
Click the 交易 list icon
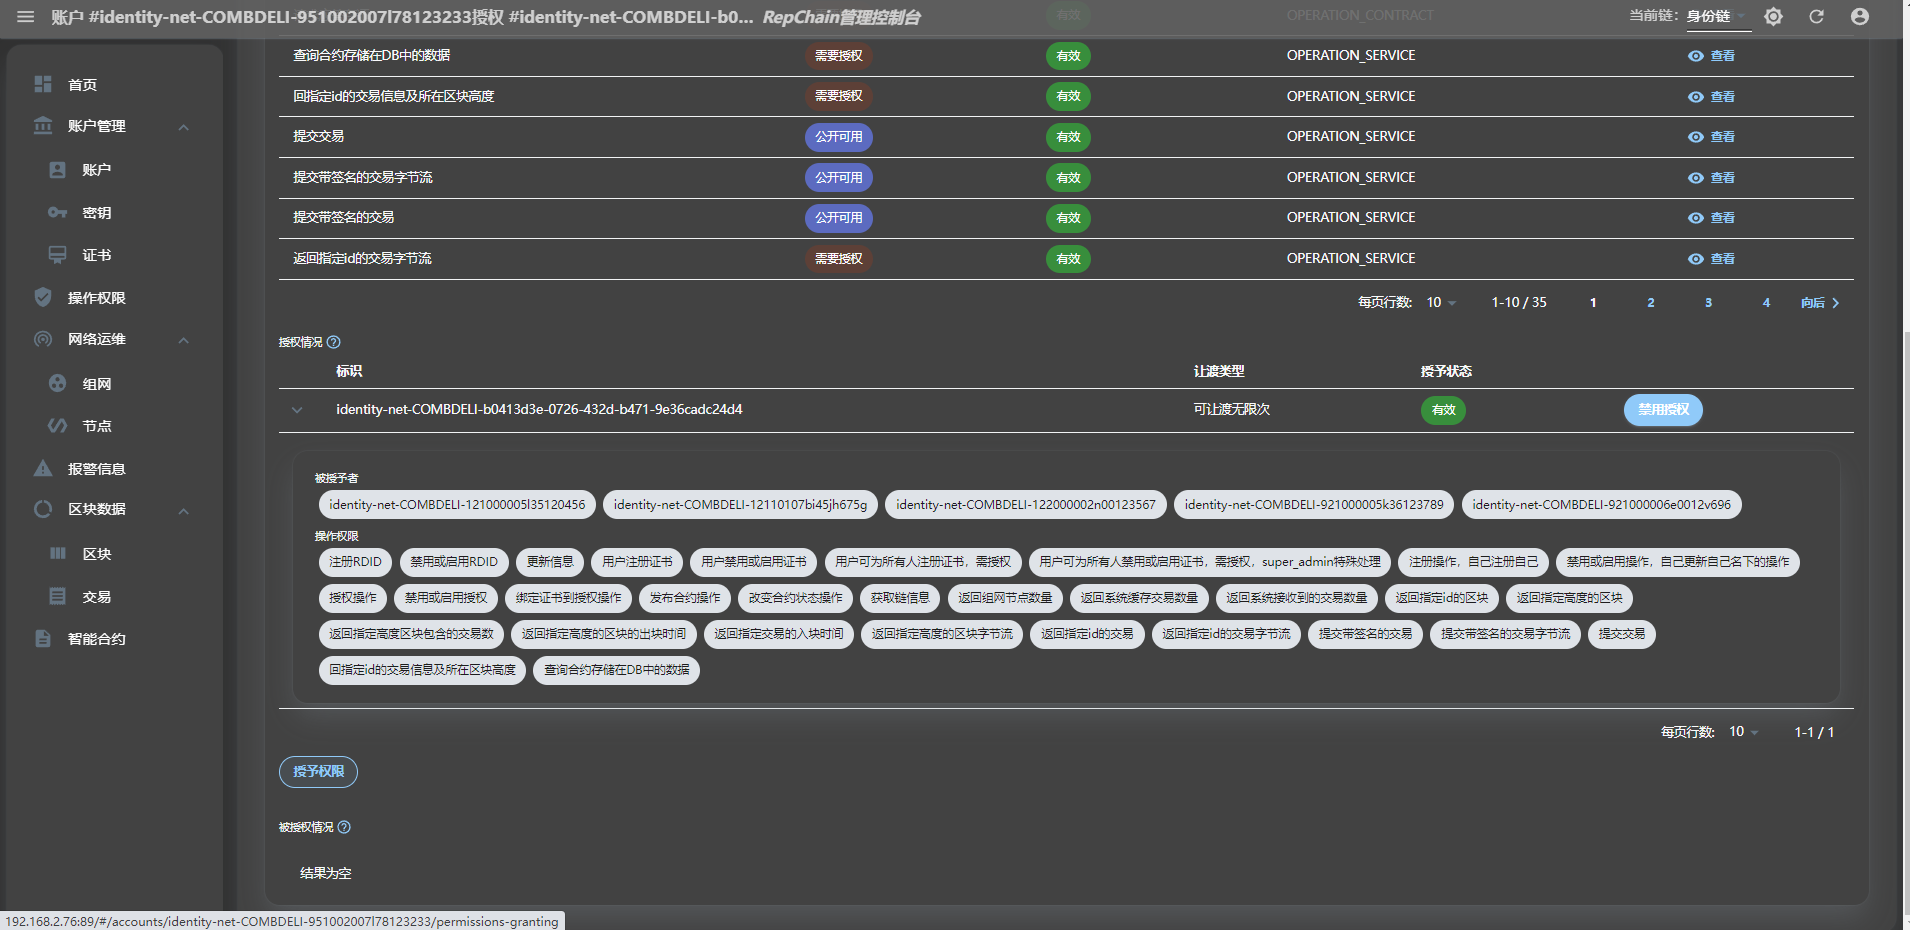point(58,596)
